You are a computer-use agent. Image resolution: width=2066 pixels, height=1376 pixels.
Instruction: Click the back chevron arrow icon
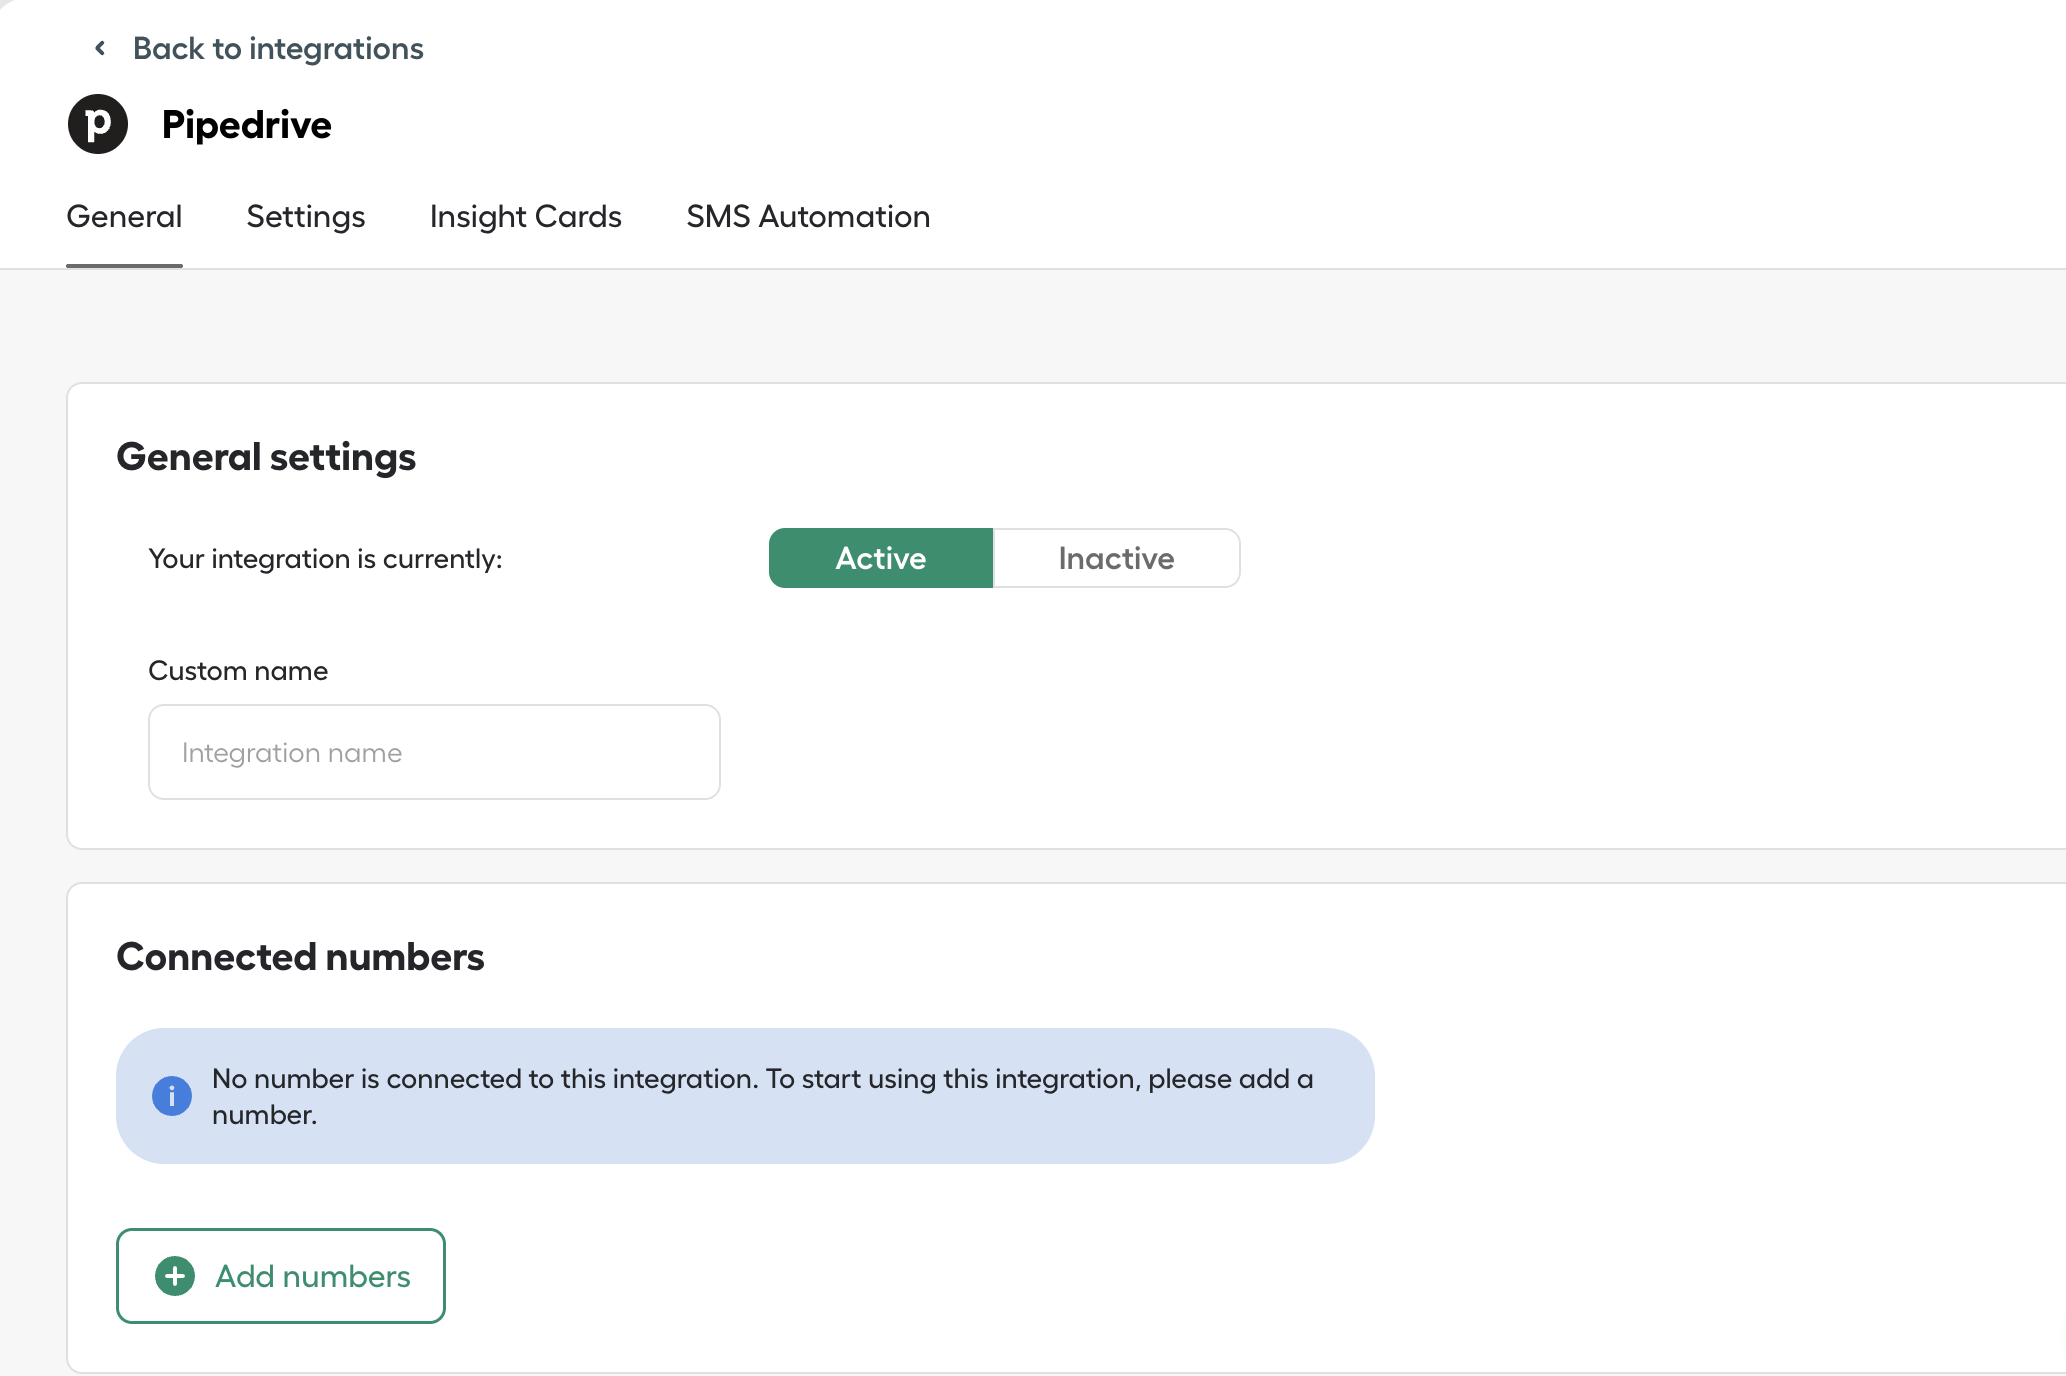tap(100, 48)
